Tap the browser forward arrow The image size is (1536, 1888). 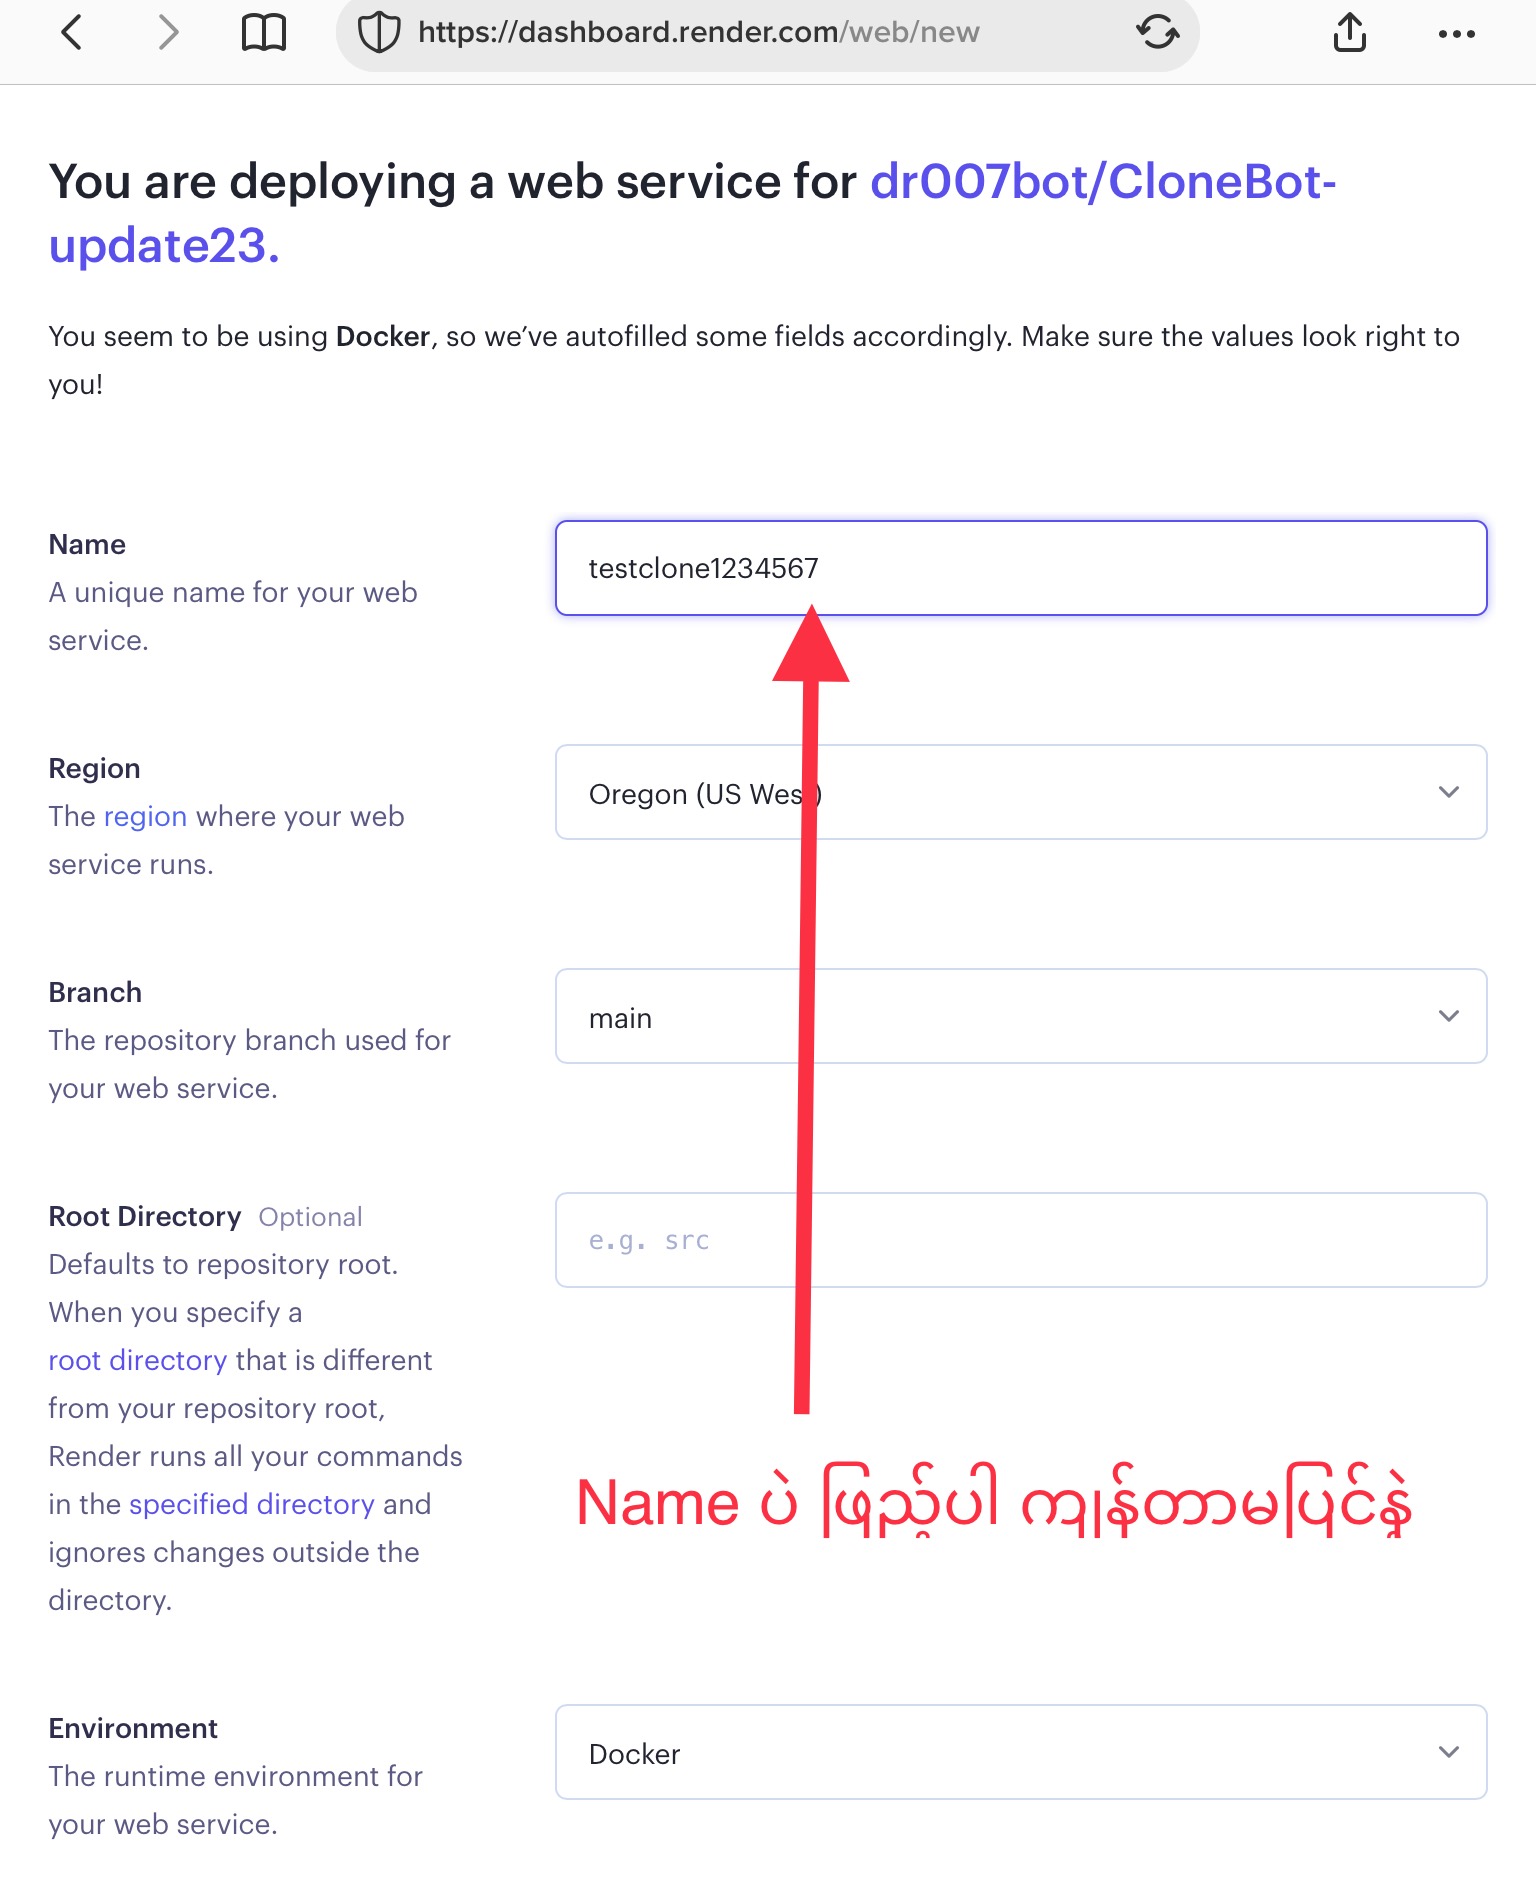168,33
